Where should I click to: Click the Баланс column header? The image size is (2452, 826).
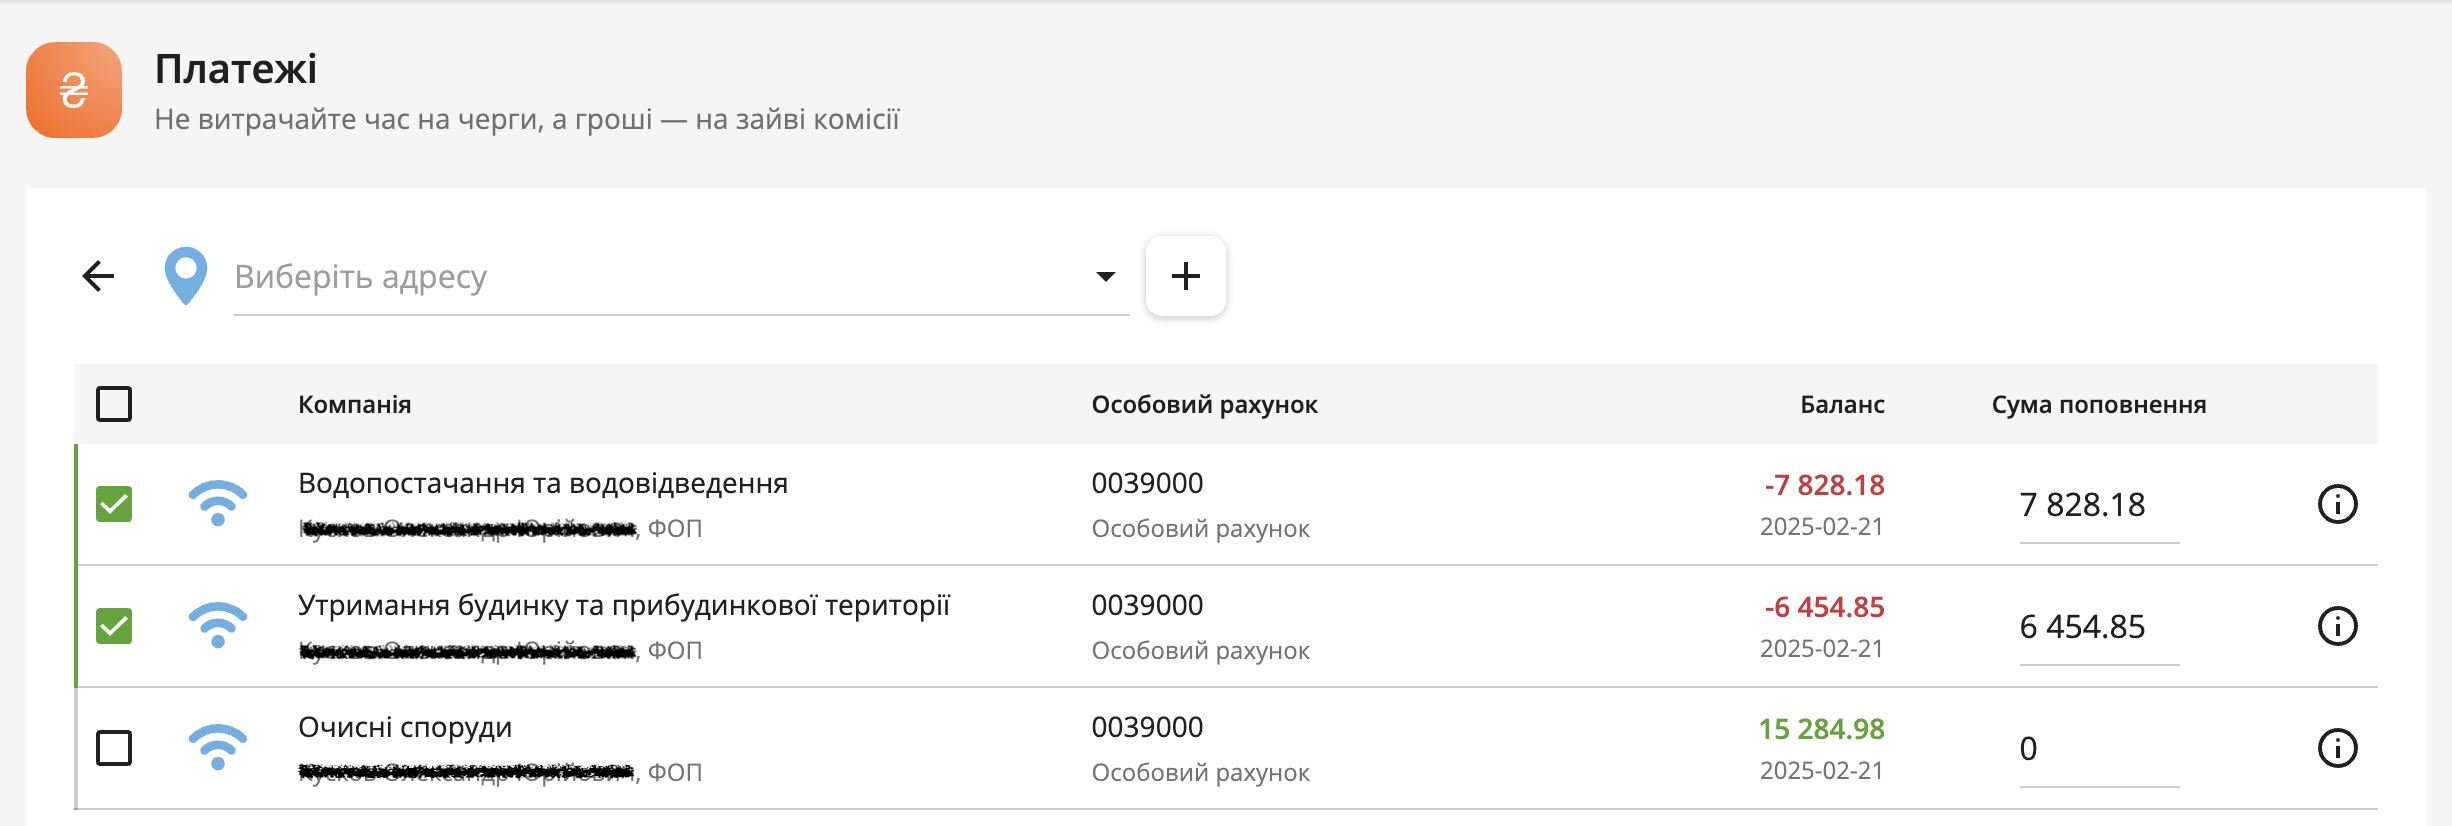pyautogui.click(x=1842, y=404)
